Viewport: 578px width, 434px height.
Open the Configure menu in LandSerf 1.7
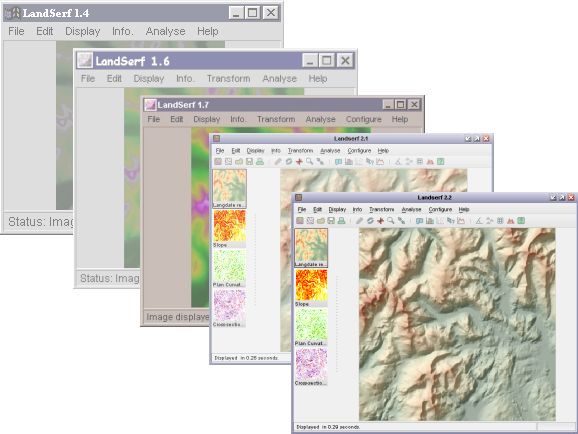(363, 119)
